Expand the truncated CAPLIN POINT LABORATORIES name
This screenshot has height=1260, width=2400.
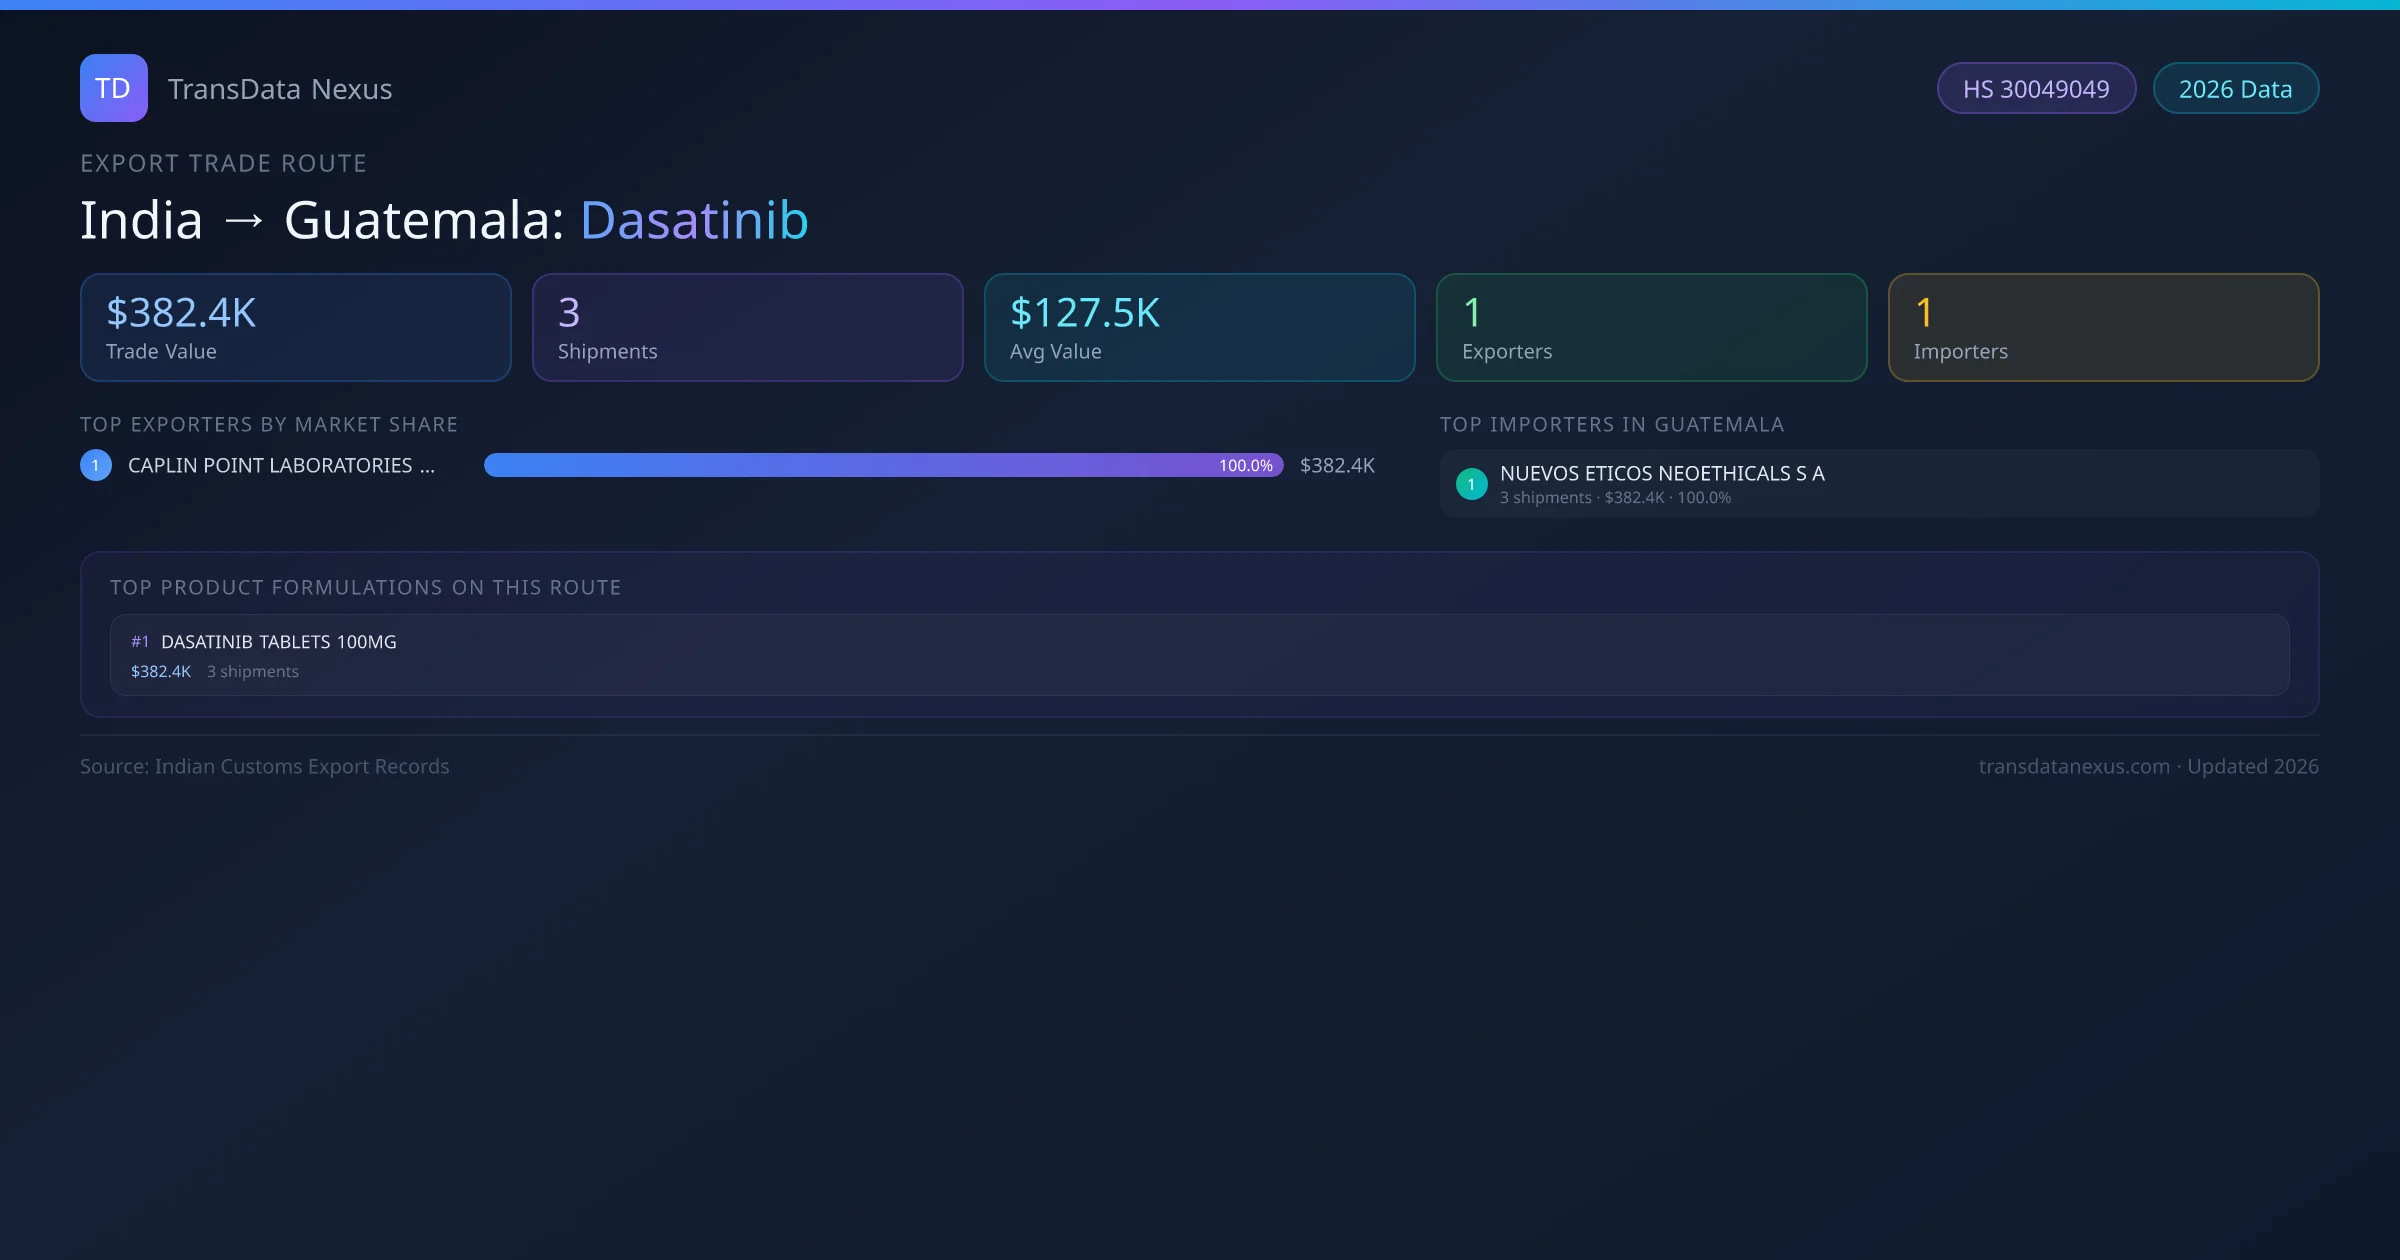(x=280, y=464)
